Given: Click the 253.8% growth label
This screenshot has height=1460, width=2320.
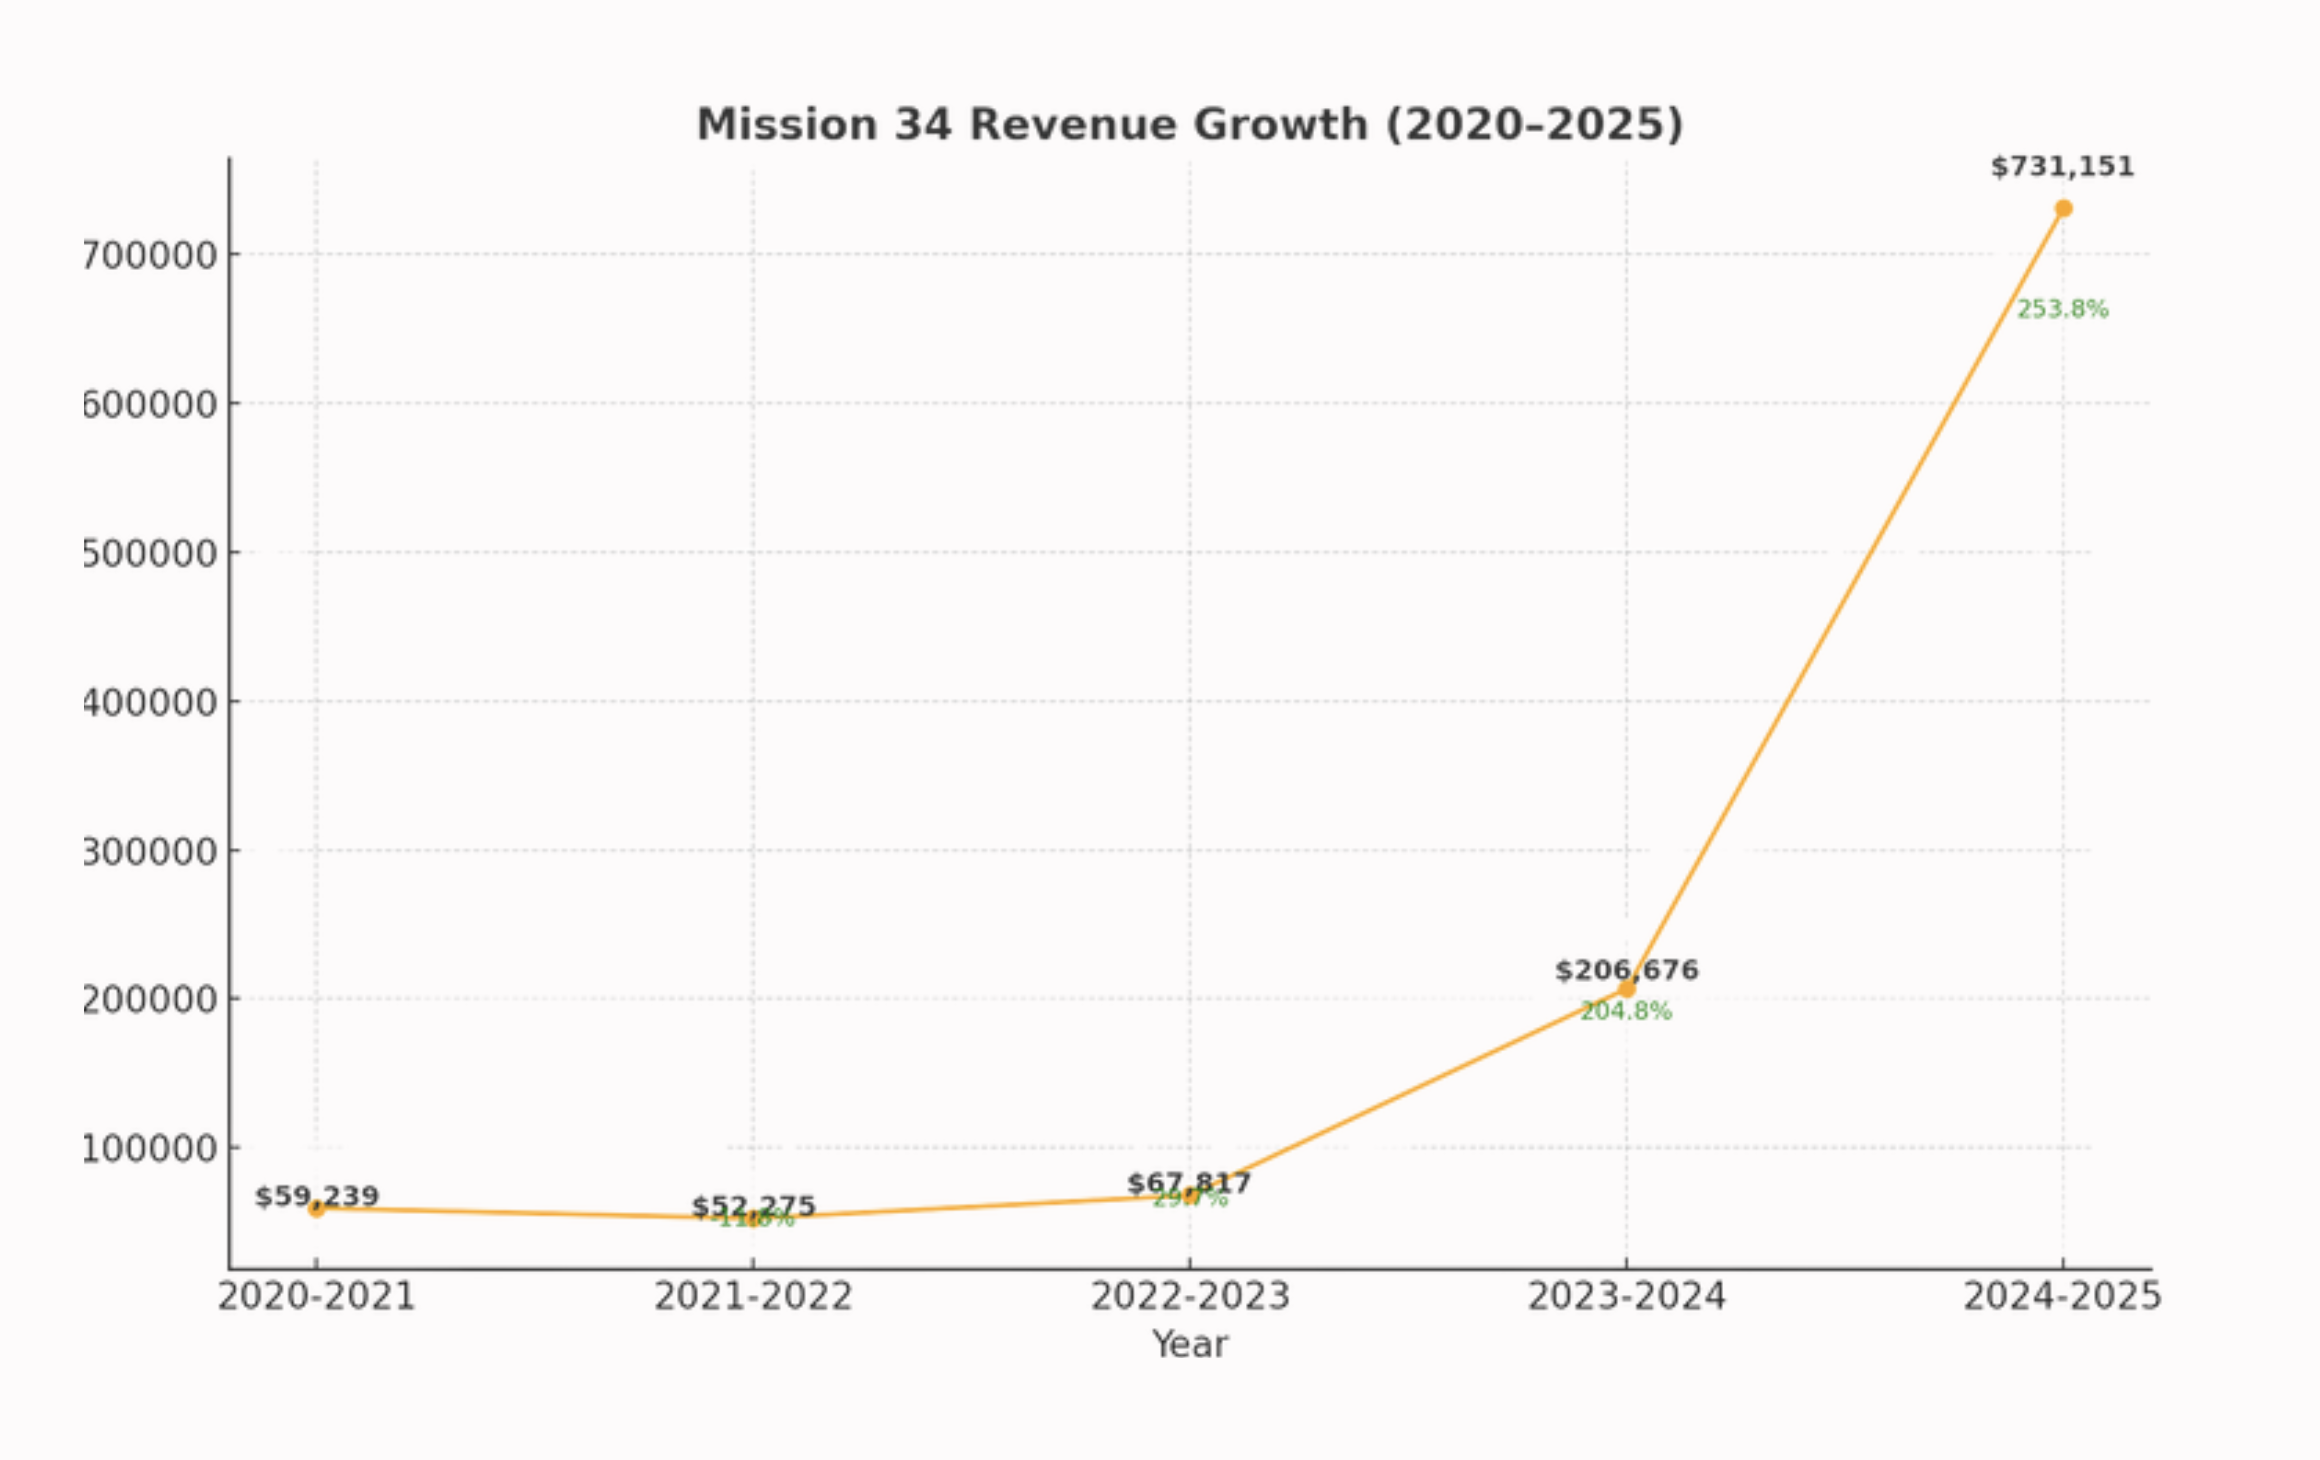Looking at the screenshot, I should click(x=2062, y=310).
